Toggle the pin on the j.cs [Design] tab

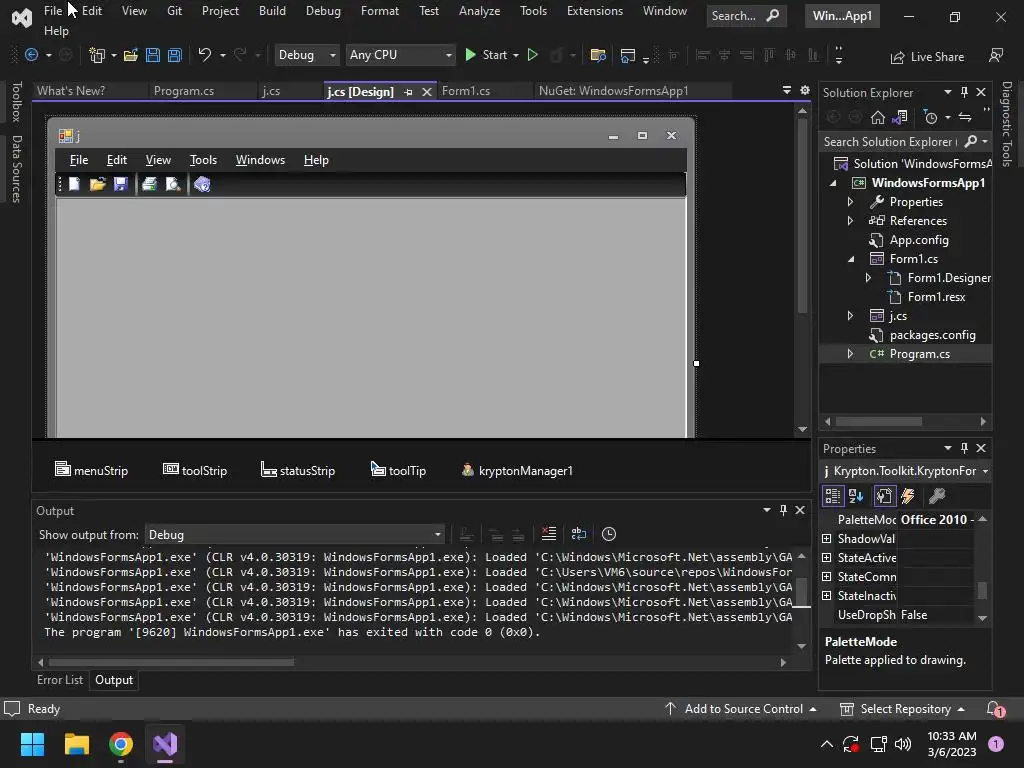click(408, 92)
